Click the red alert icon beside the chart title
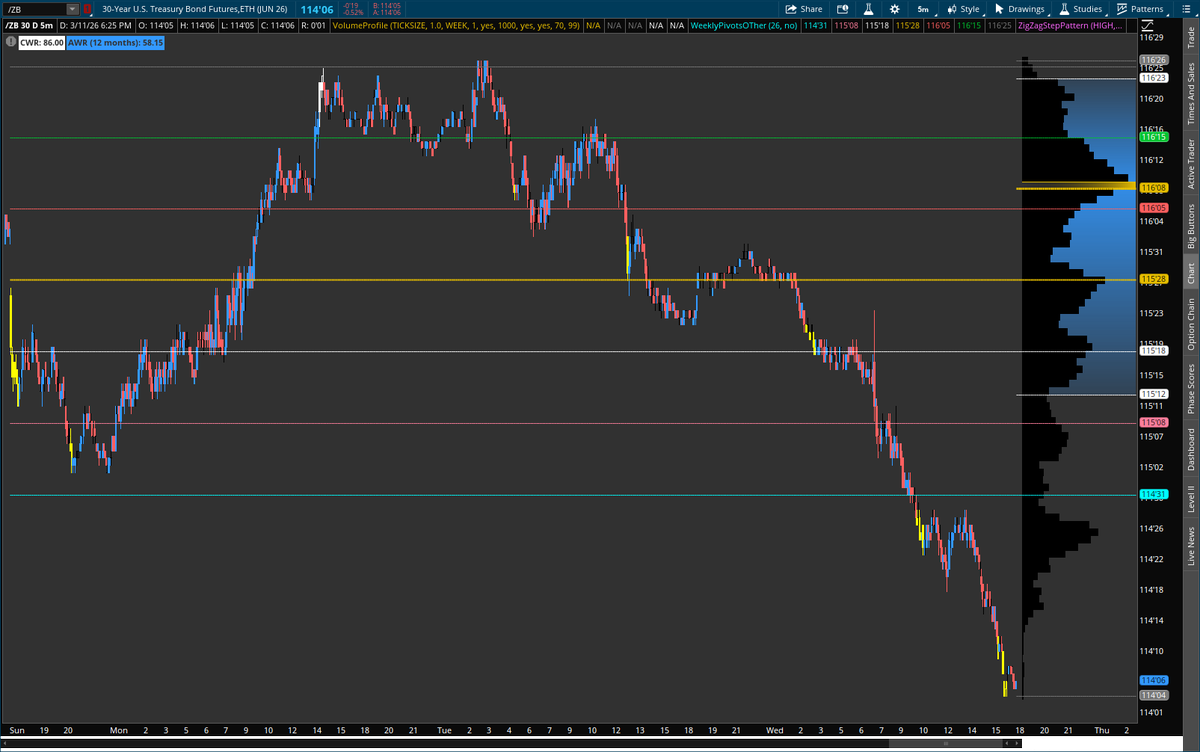This screenshot has width=1200, height=752. tap(86, 9)
